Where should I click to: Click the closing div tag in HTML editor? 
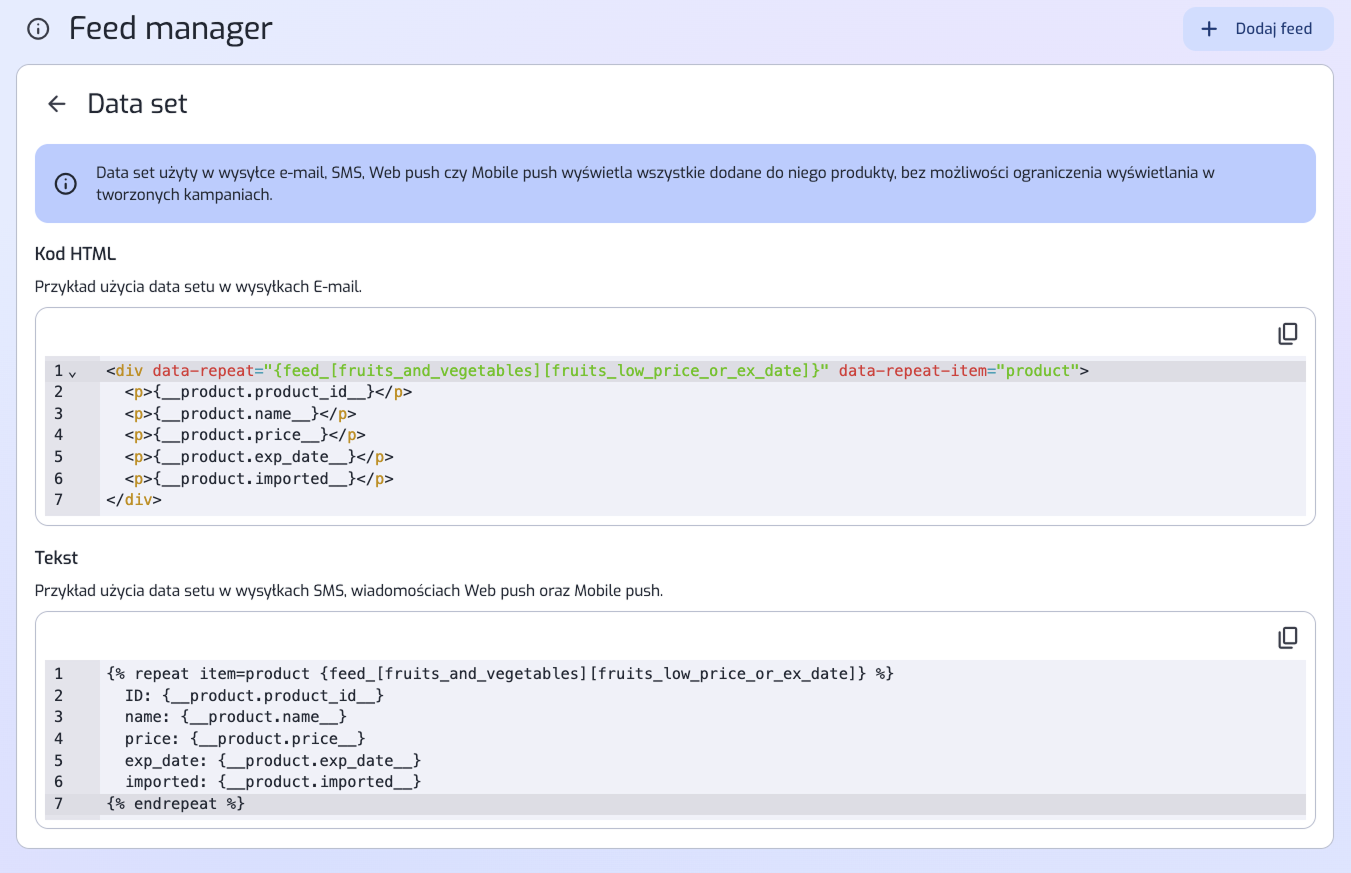point(134,500)
